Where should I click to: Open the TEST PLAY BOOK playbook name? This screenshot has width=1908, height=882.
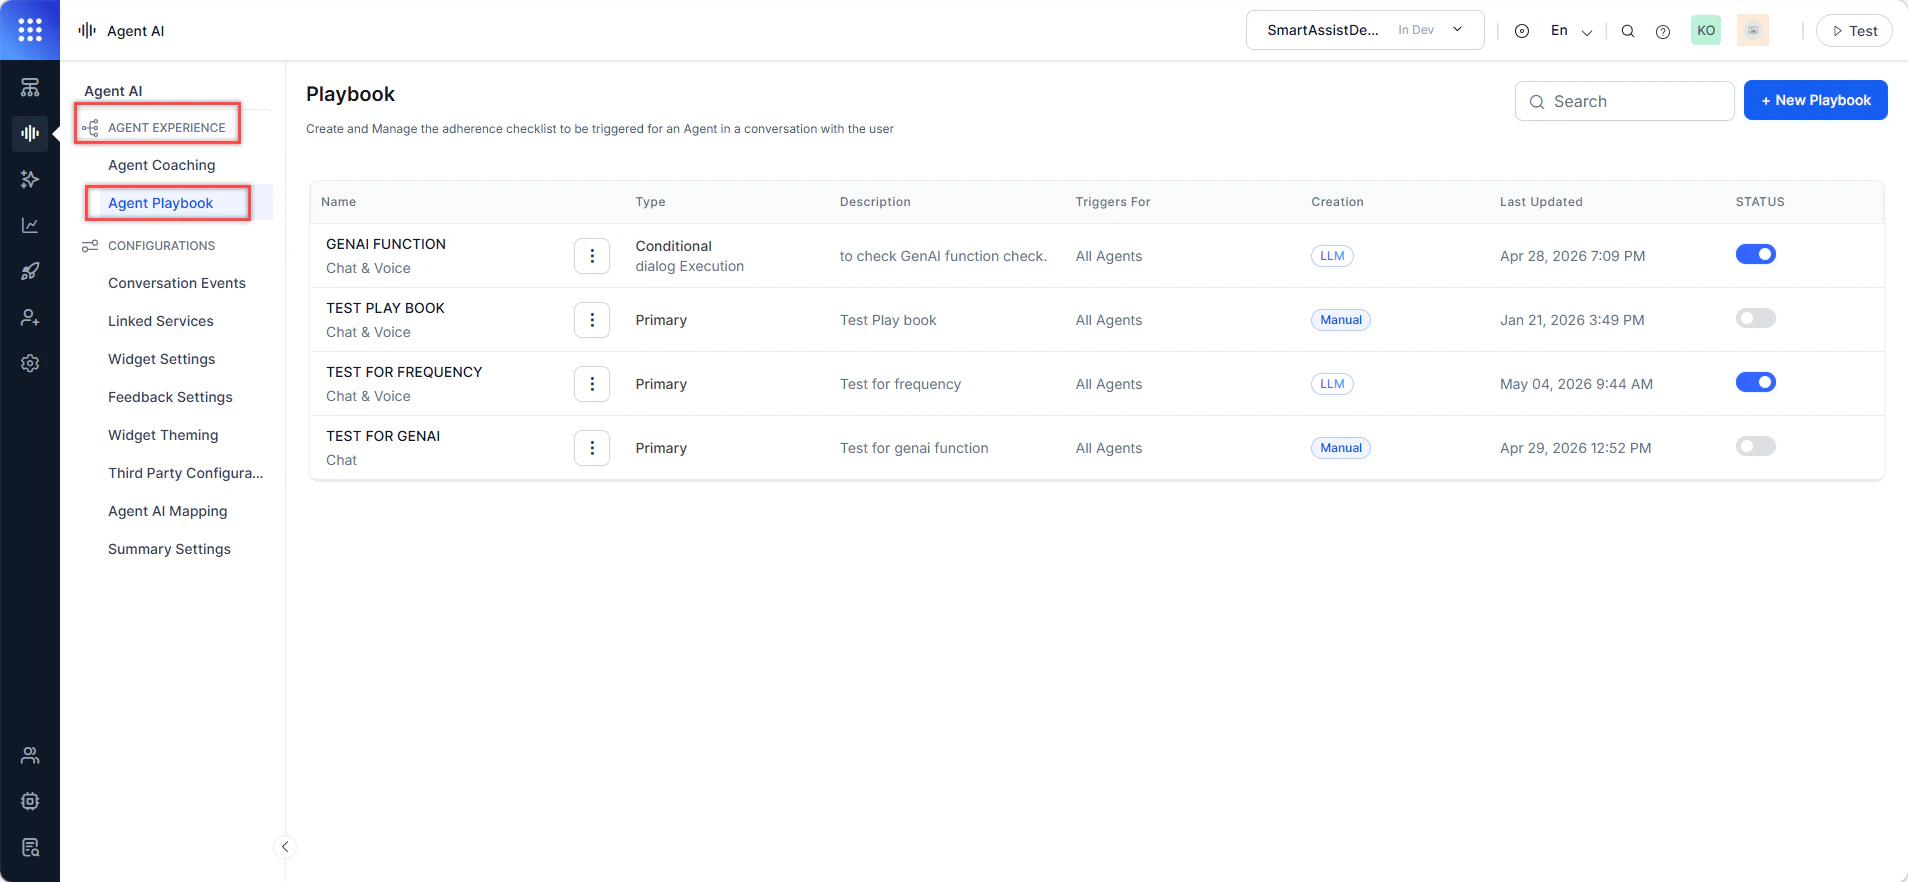pyautogui.click(x=385, y=308)
